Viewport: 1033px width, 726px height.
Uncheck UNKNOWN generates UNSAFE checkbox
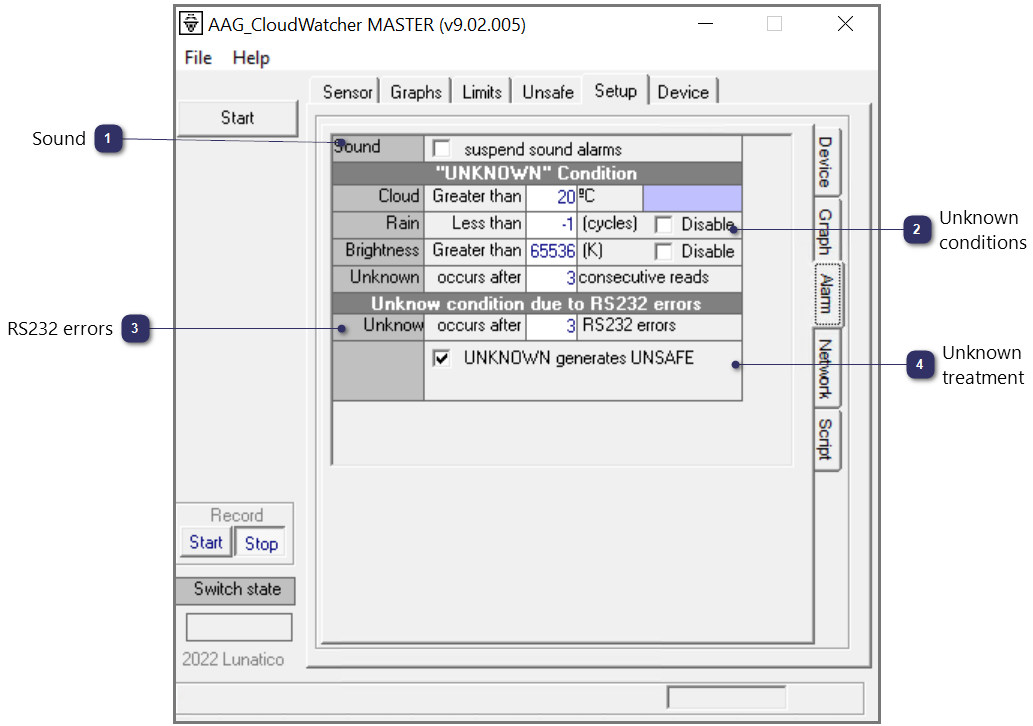pyautogui.click(x=441, y=358)
